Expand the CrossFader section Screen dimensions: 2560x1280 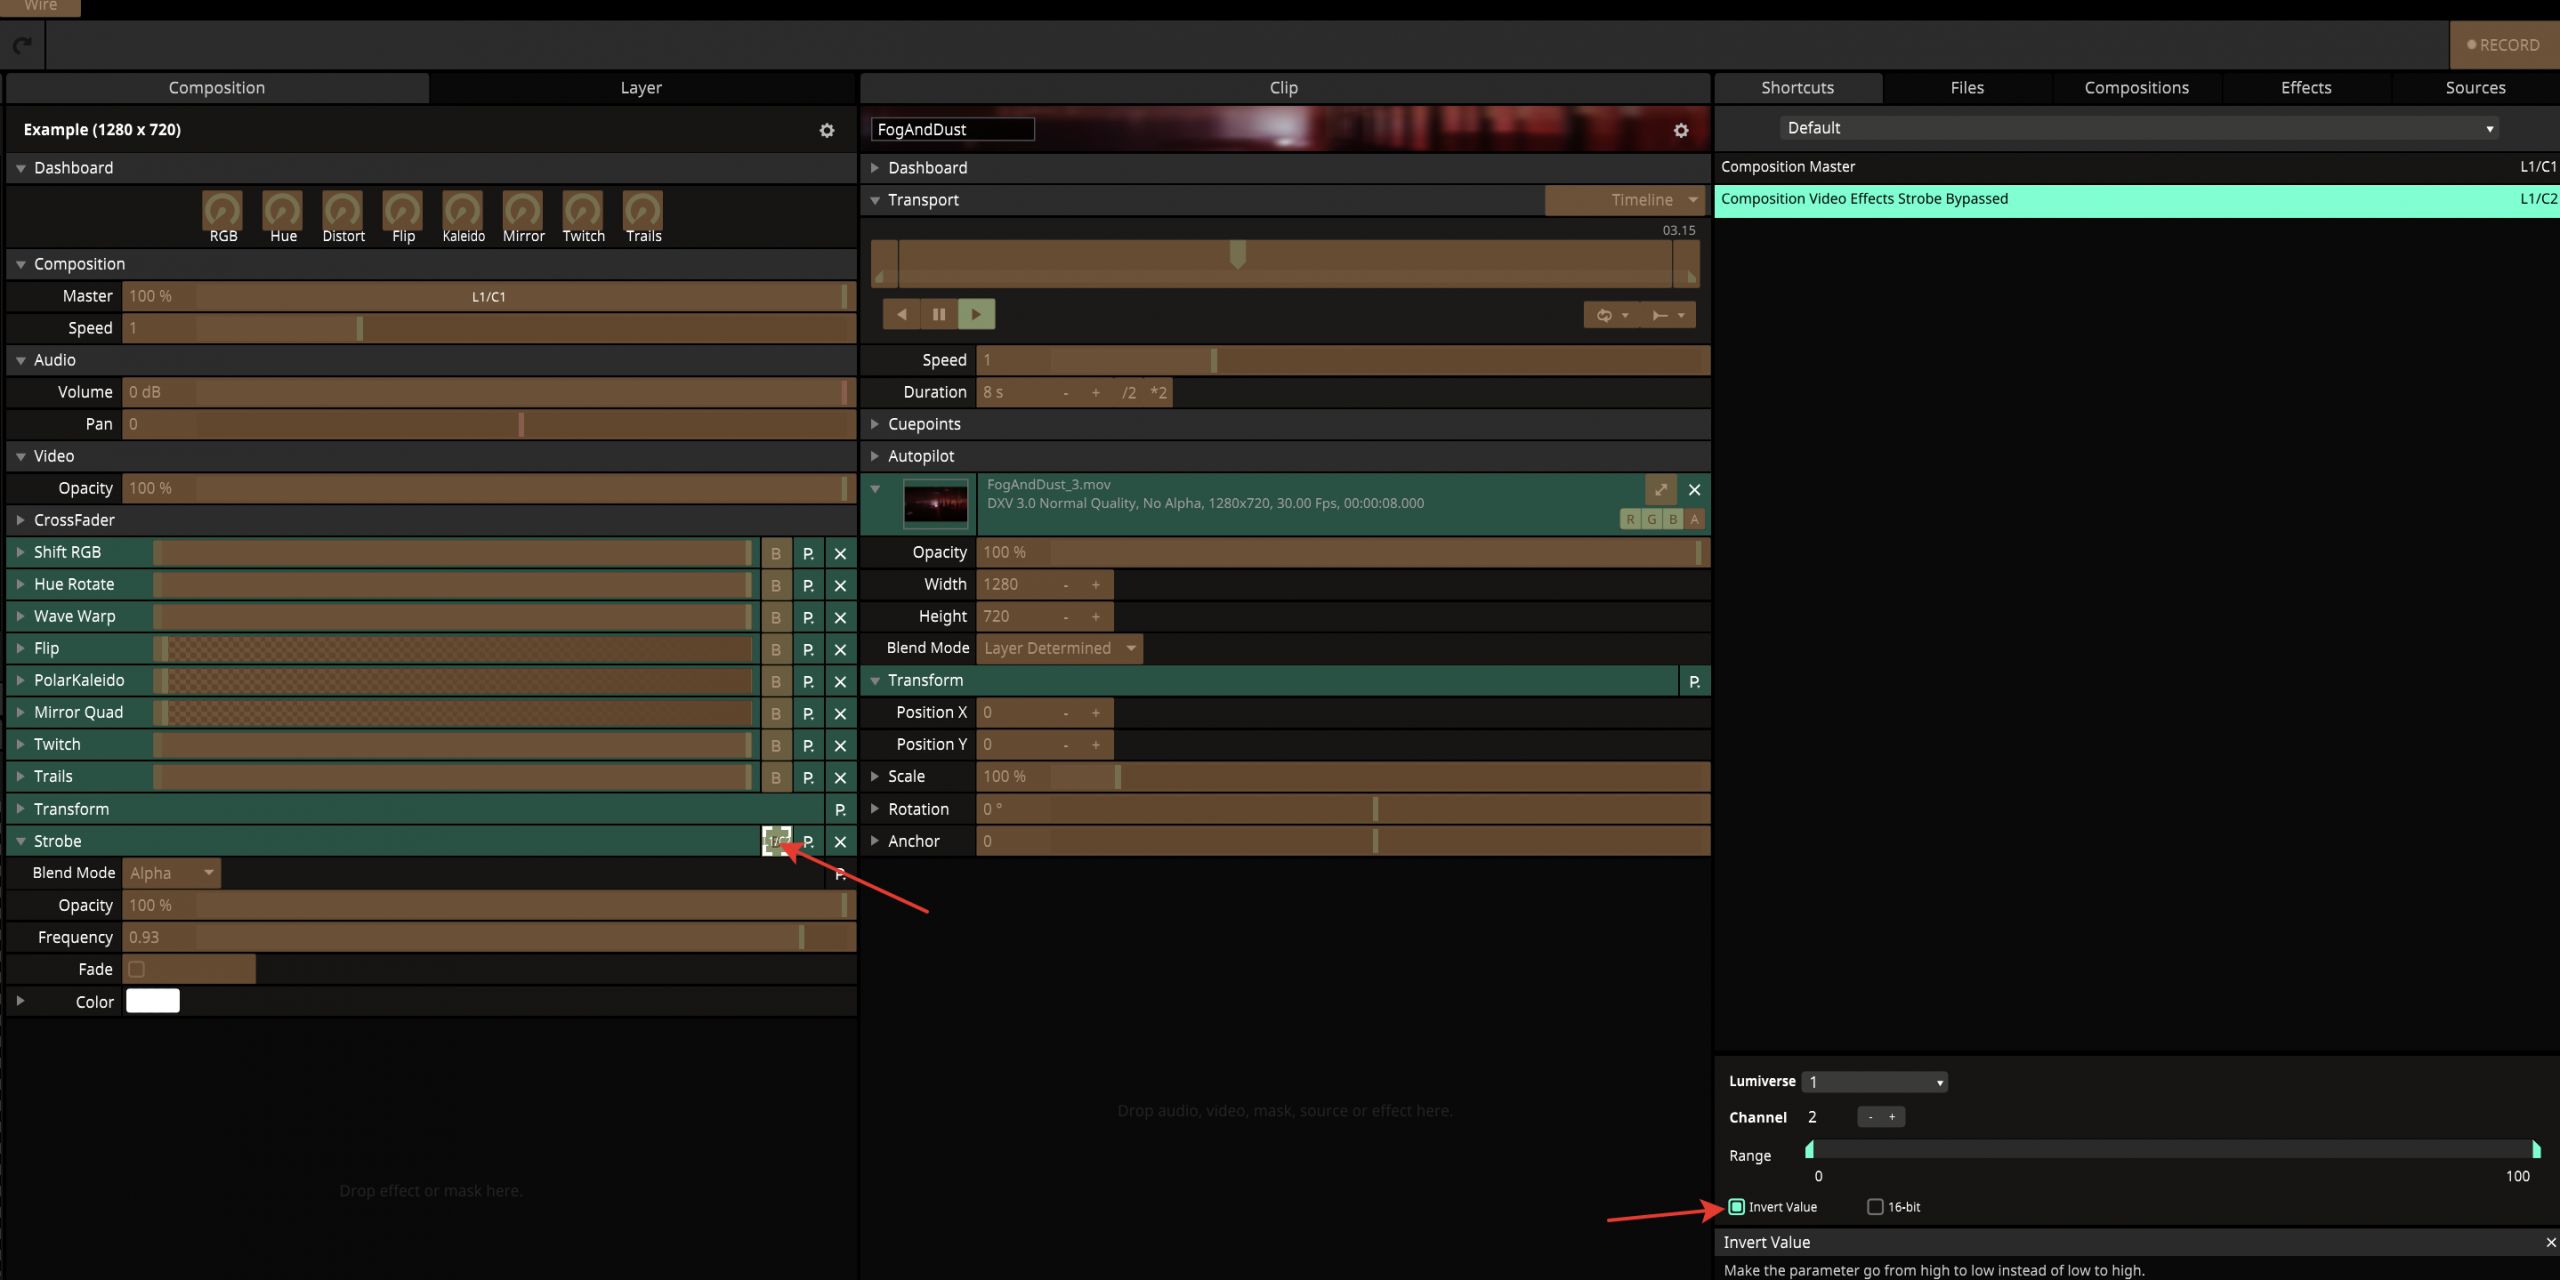click(20, 520)
